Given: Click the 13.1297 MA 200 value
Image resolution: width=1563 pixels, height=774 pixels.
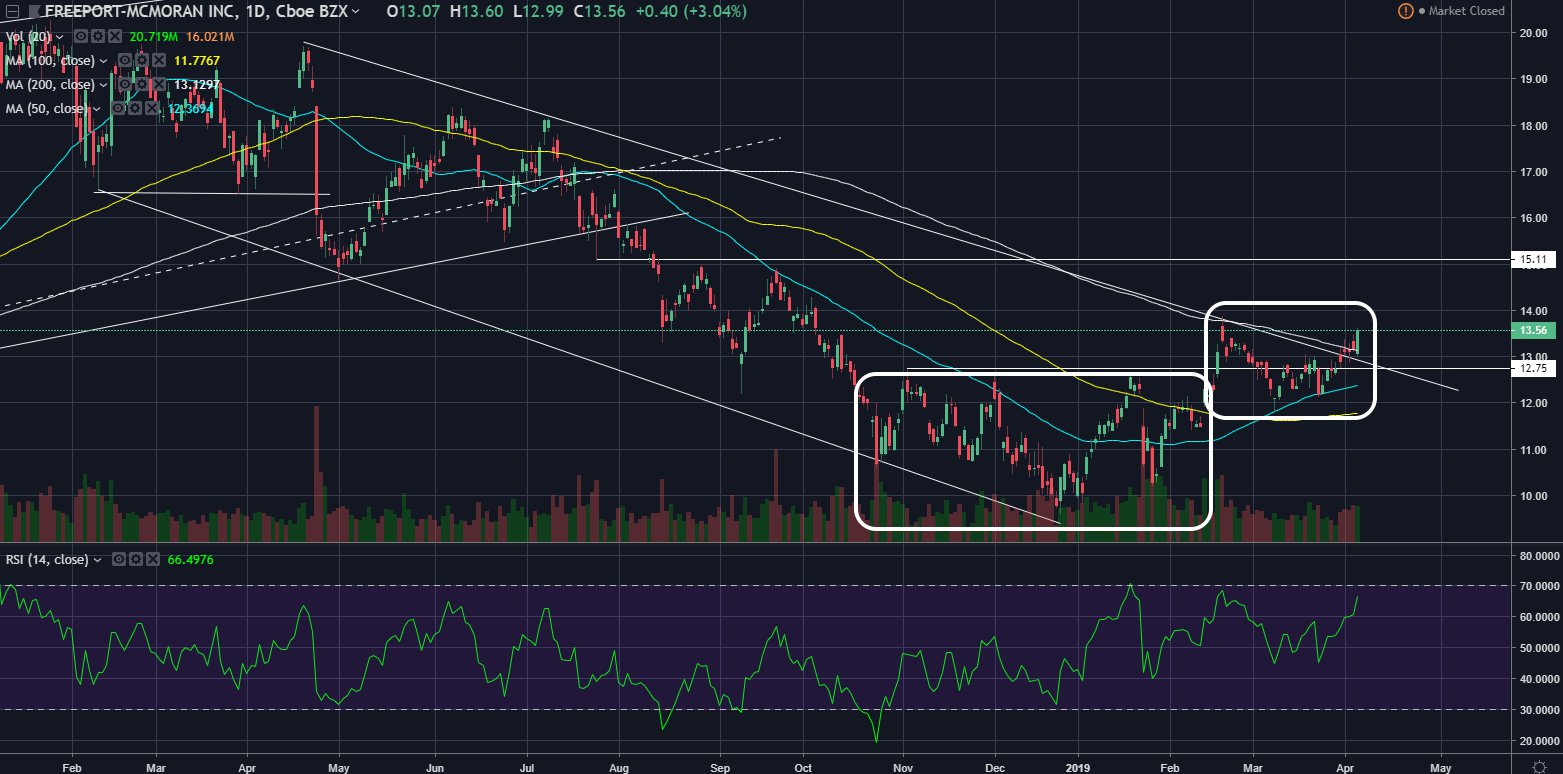Looking at the screenshot, I should pyautogui.click(x=196, y=84).
